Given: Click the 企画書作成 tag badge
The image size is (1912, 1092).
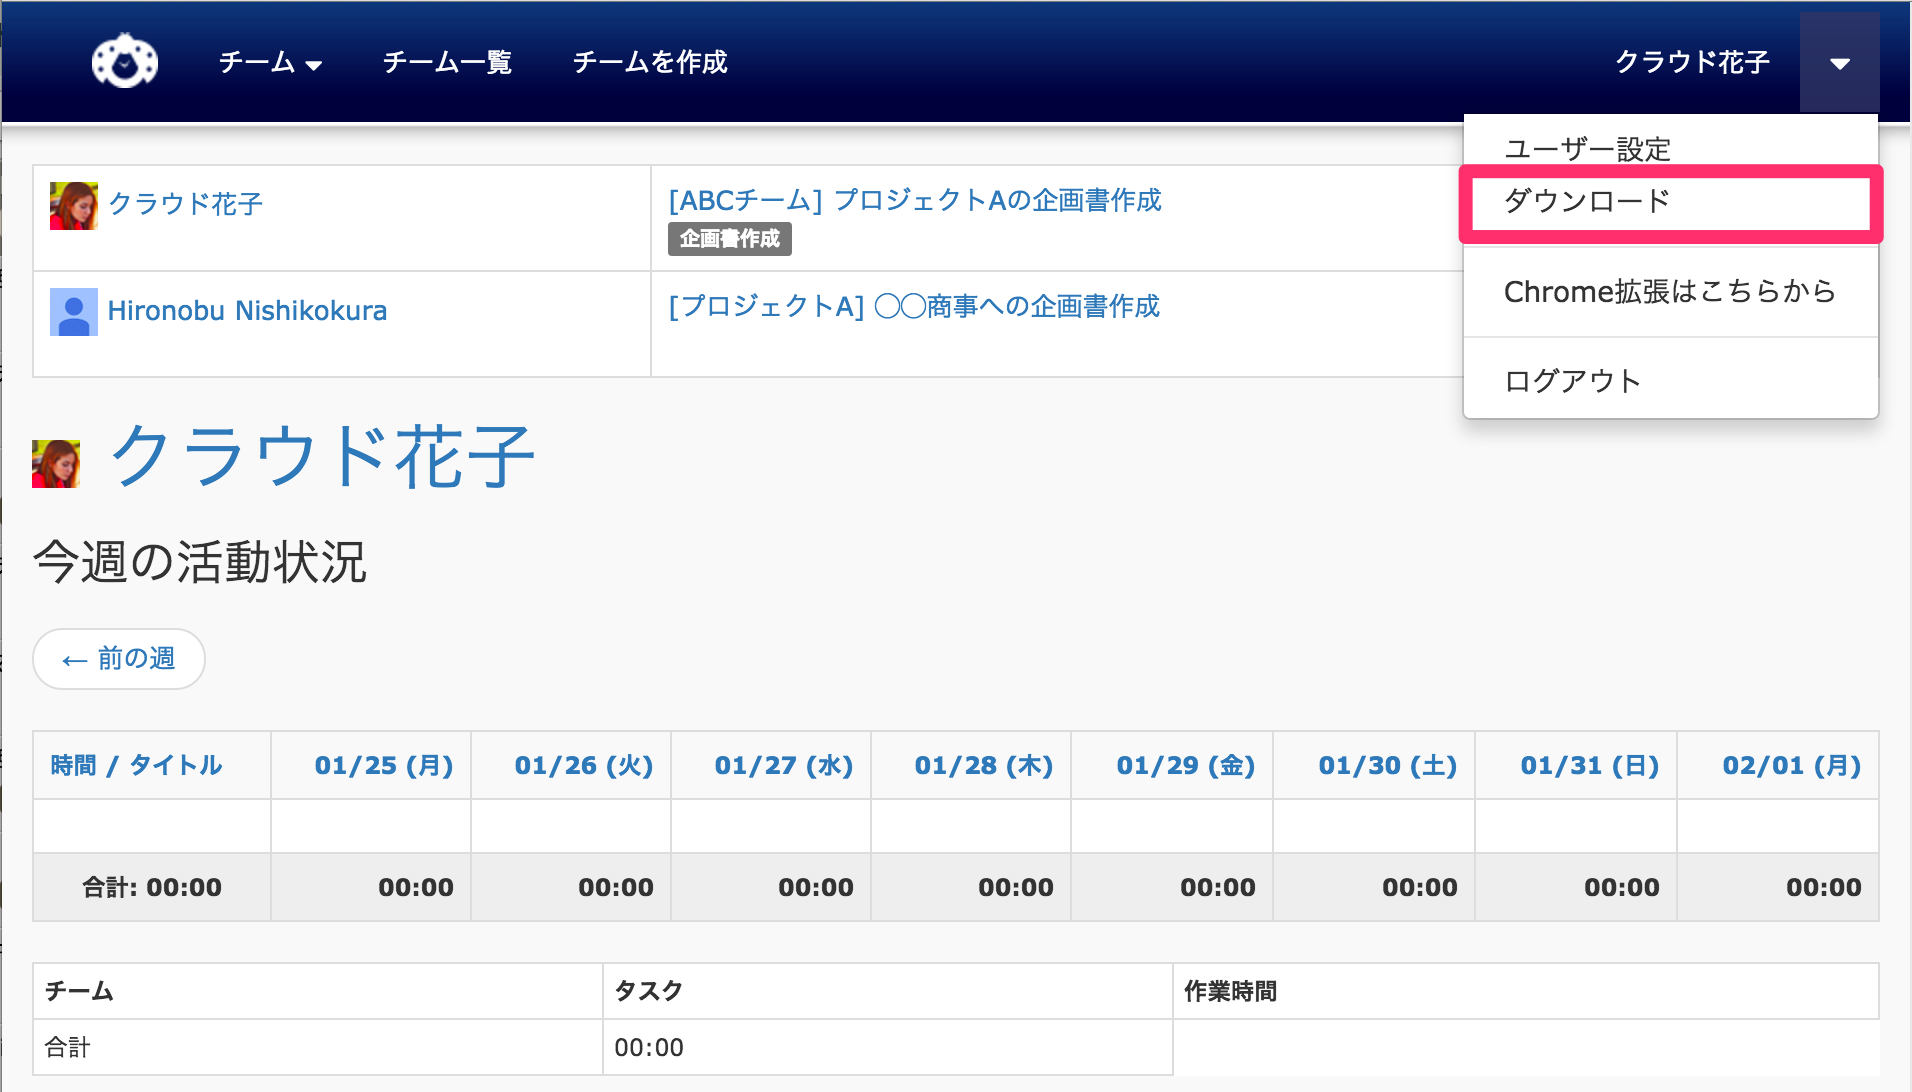Looking at the screenshot, I should tap(729, 239).
